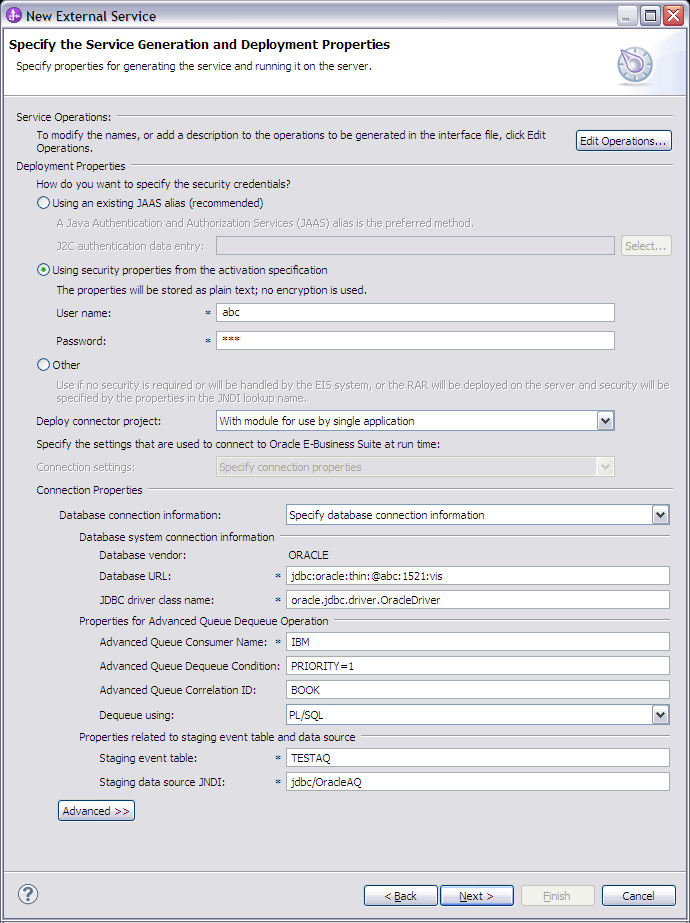
Task: Cancel the New External Service wizard
Action: [639, 896]
